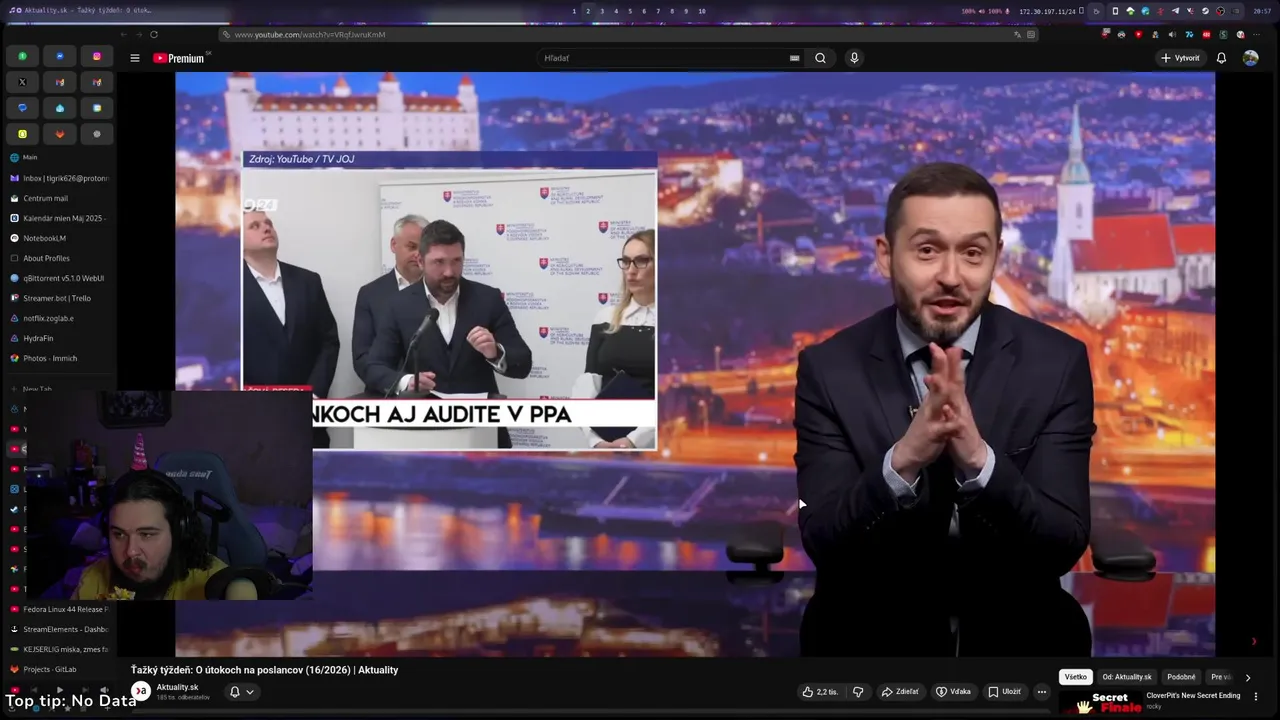Open the notifications bell in YouTube header

click(1221, 58)
